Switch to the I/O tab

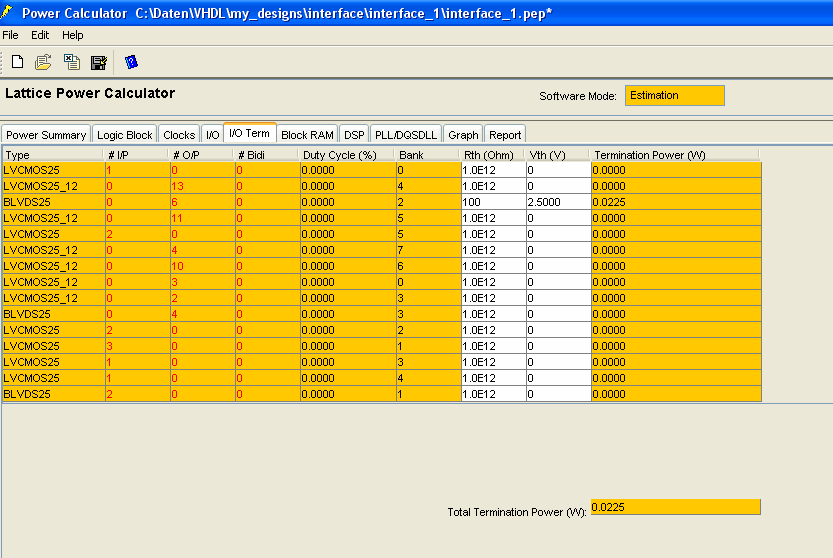(x=212, y=135)
